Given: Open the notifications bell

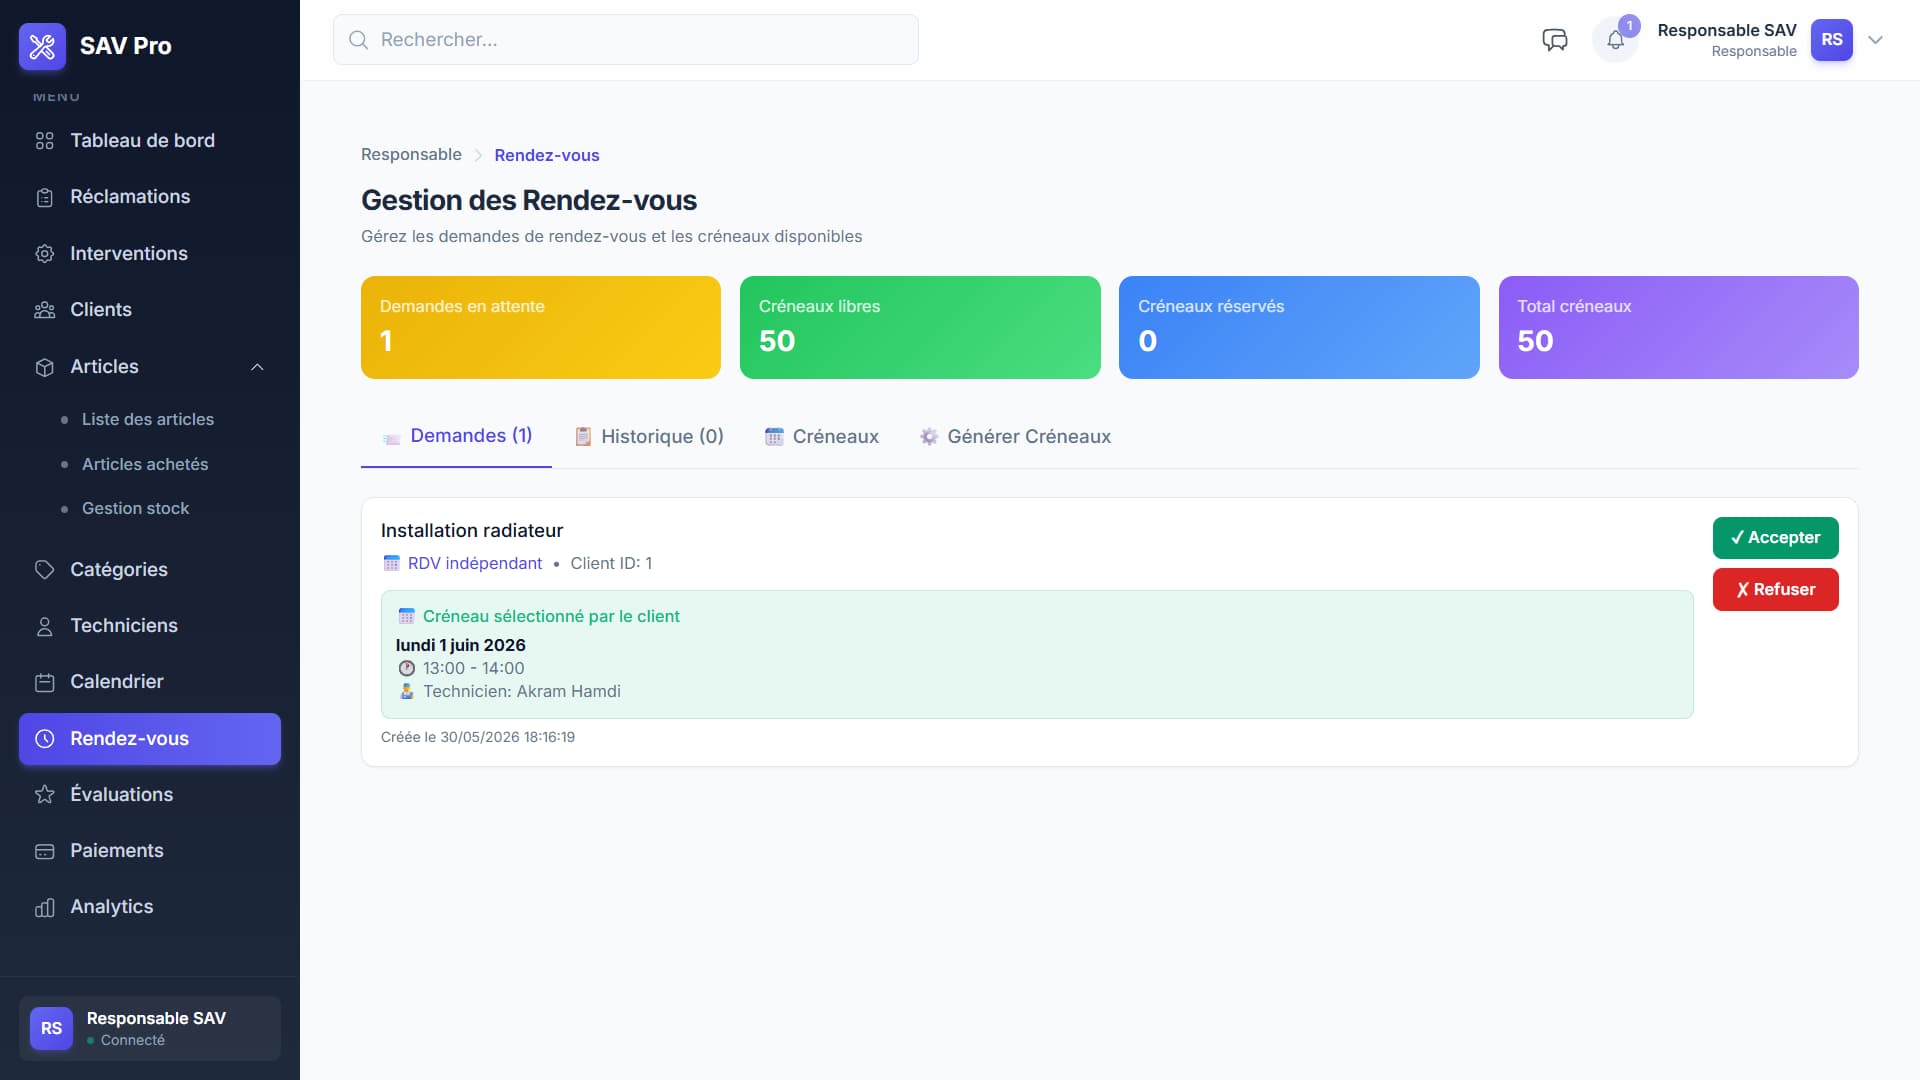Looking at the screenshot, I should point(1615,40).
